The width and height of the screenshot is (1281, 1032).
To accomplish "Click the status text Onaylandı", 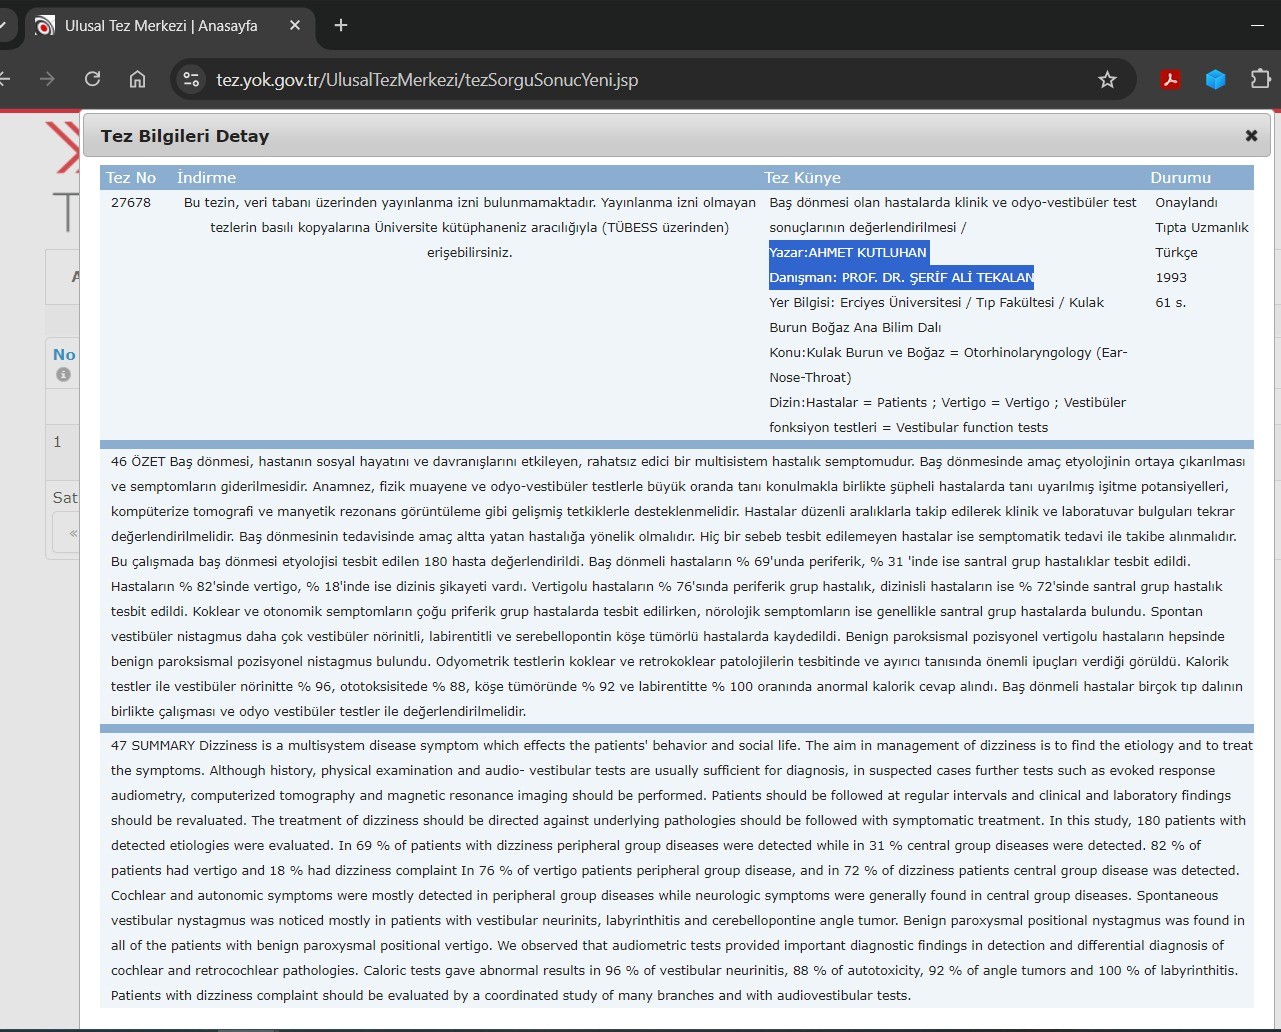I will click(1186, 202).
